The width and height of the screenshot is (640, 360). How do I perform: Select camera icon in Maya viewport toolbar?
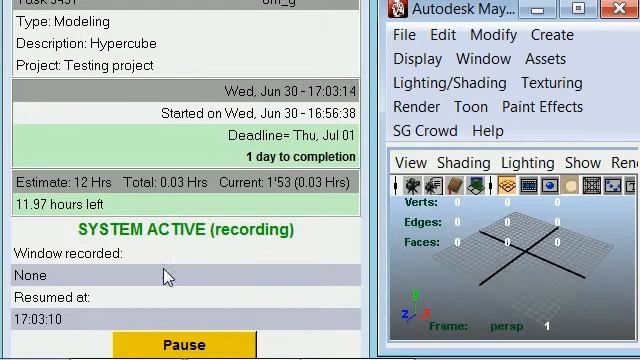coord(412,186)
